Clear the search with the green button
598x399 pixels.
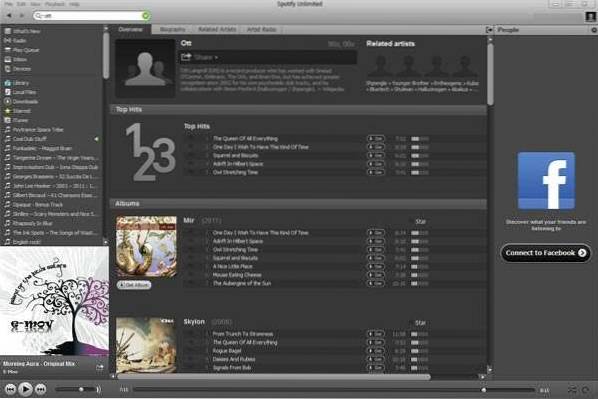145,16
